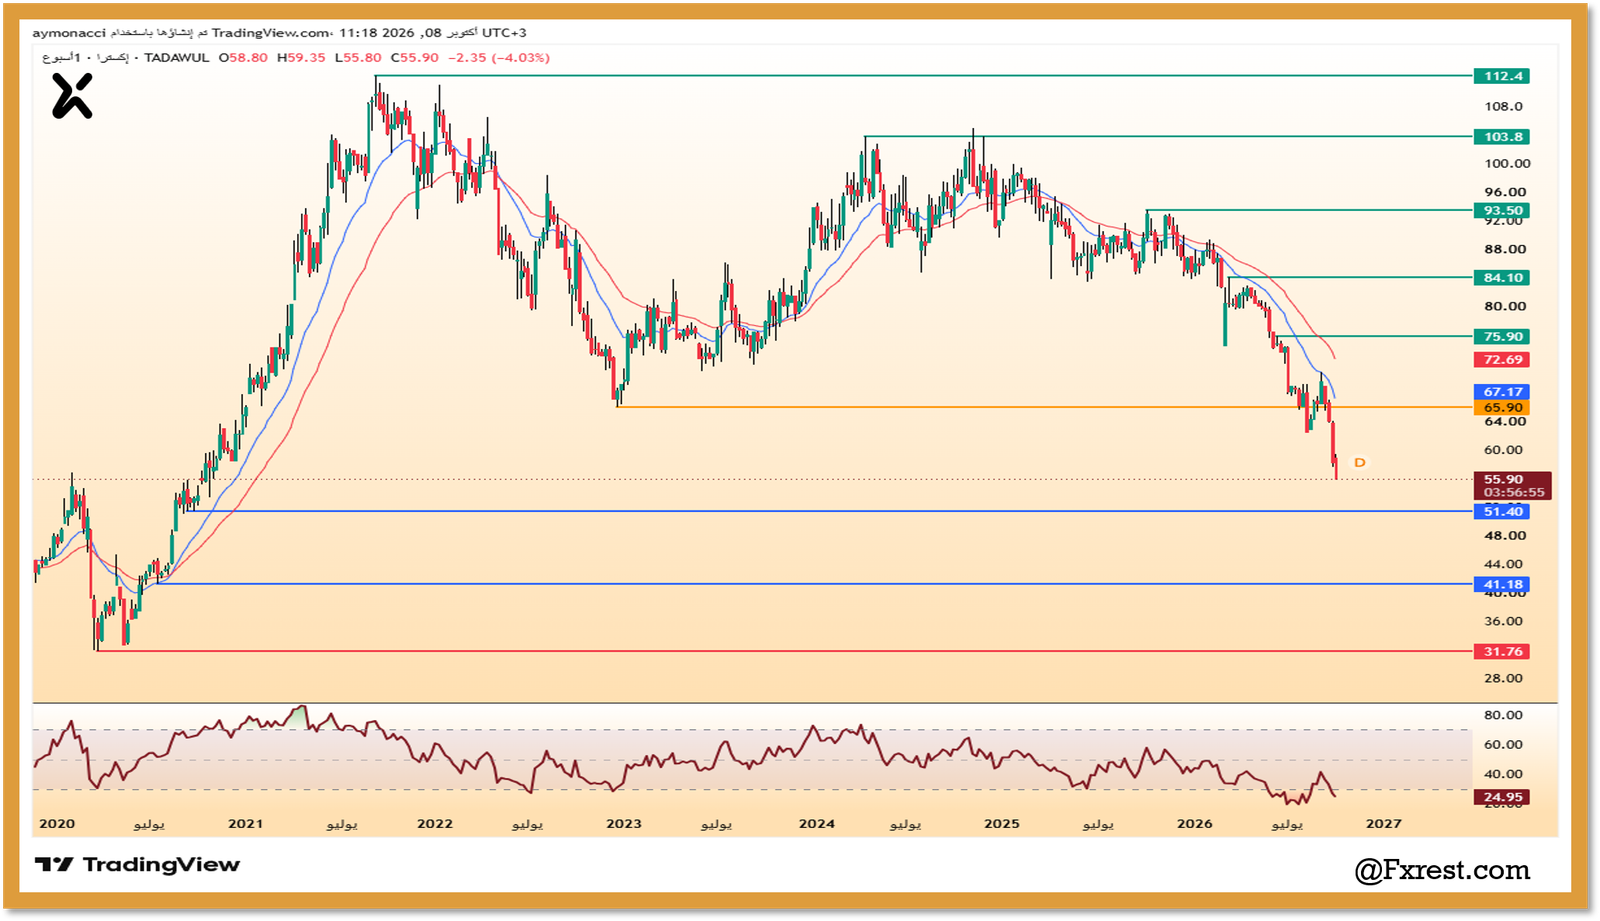Click the close value C55.90
Screen dimensions: 1600x921
point(415,58)
